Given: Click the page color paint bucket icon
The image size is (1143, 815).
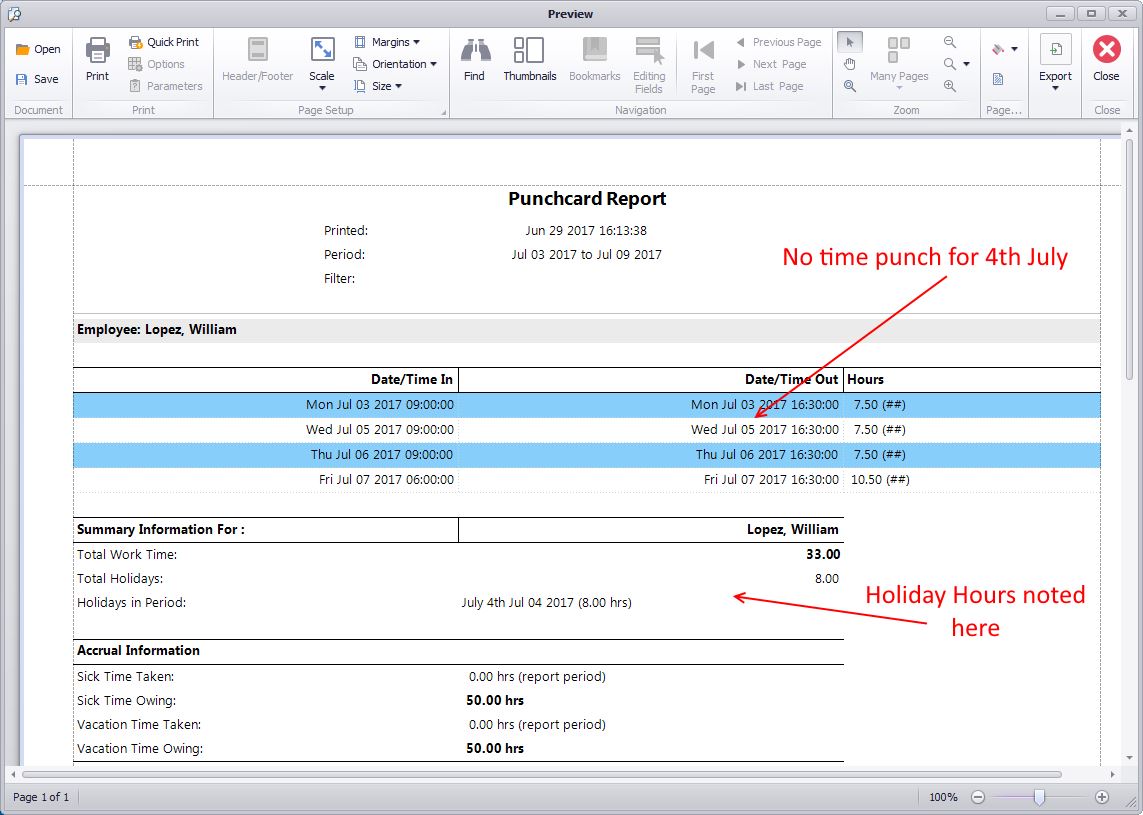Looking at the screenshot, I should click(x=998, y=50).
